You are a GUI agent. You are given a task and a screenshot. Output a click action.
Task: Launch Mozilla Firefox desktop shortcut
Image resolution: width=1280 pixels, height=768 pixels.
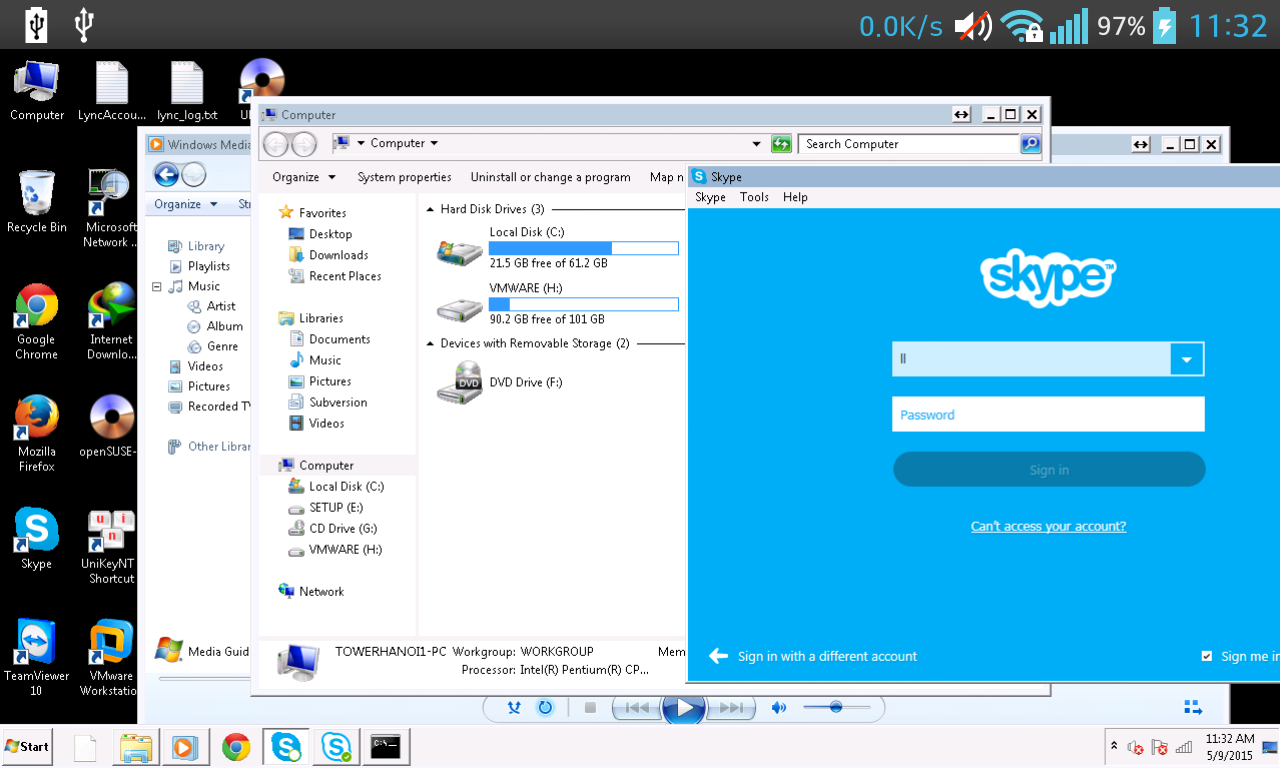pos(37,433)
